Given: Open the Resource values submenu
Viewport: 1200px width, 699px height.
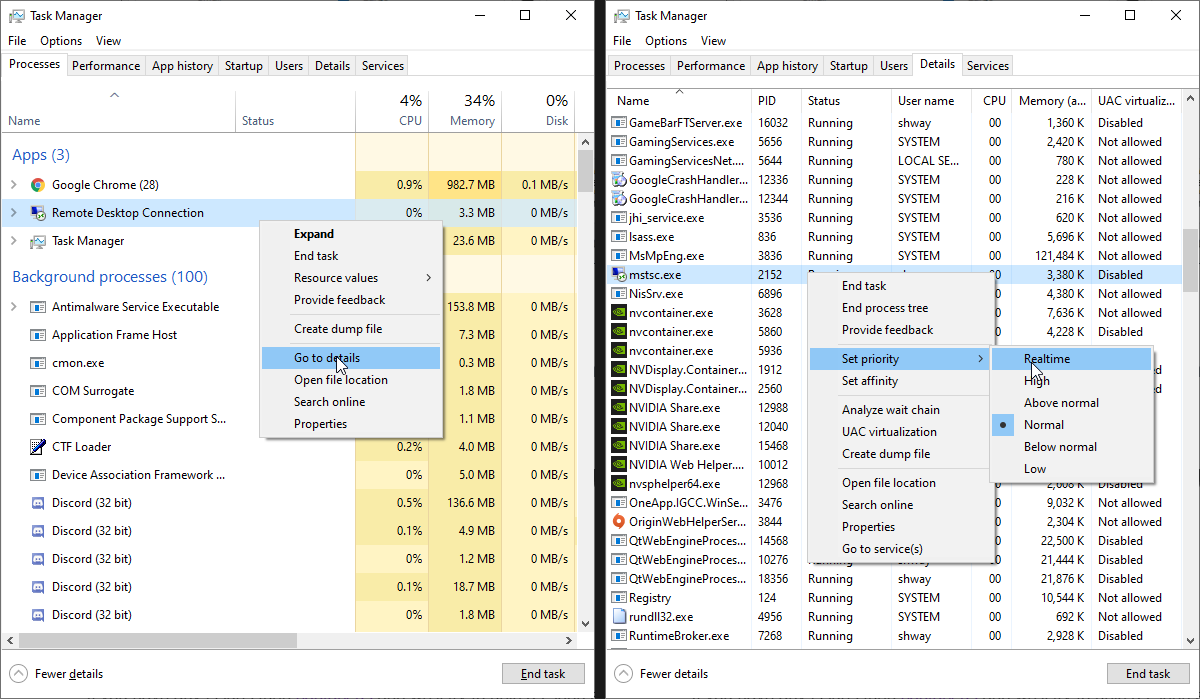Looking at the screenshot, I should [x=350, y=278].
